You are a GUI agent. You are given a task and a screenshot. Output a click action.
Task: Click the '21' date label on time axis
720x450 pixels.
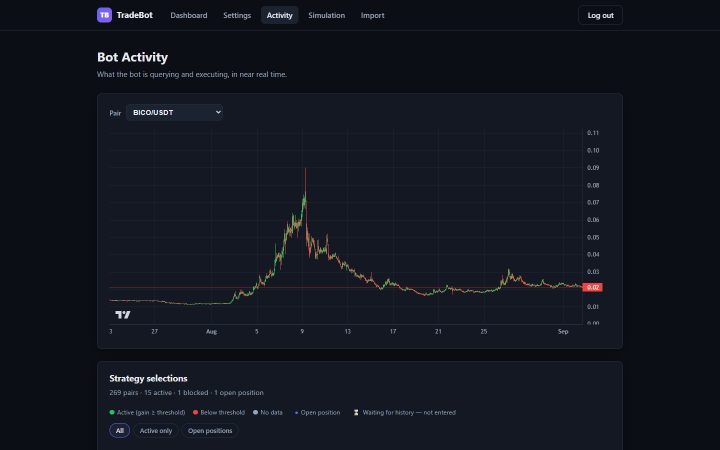tap(438, 332)
